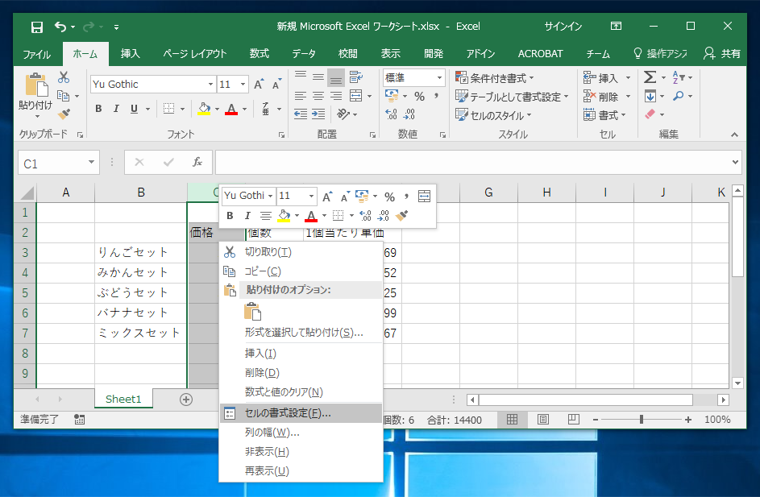Click the Undo arrow icon
Screen dimensions: 760x497
pyautogui.click(x=60, y=27)
